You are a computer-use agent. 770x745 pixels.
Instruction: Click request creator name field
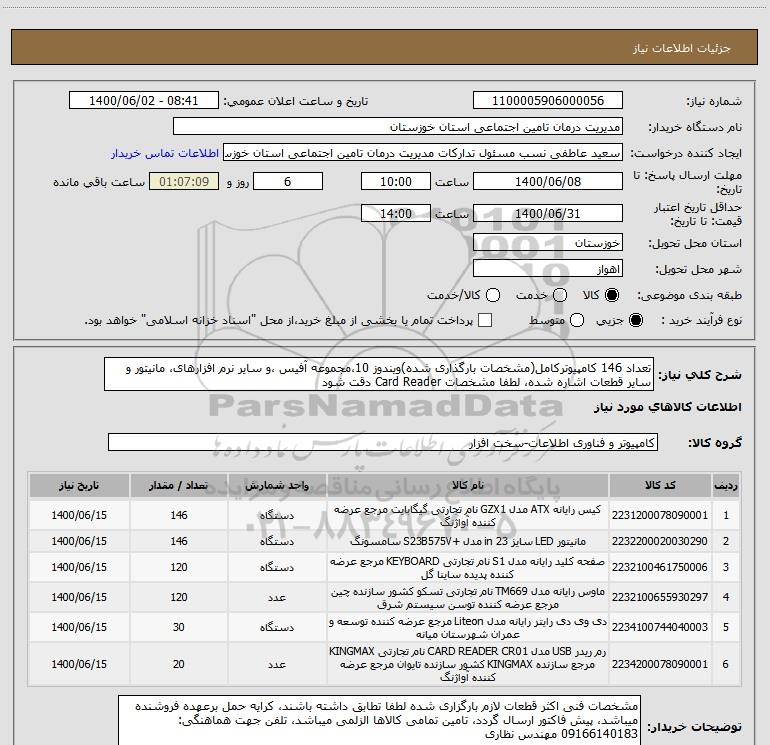coord(423,153)
